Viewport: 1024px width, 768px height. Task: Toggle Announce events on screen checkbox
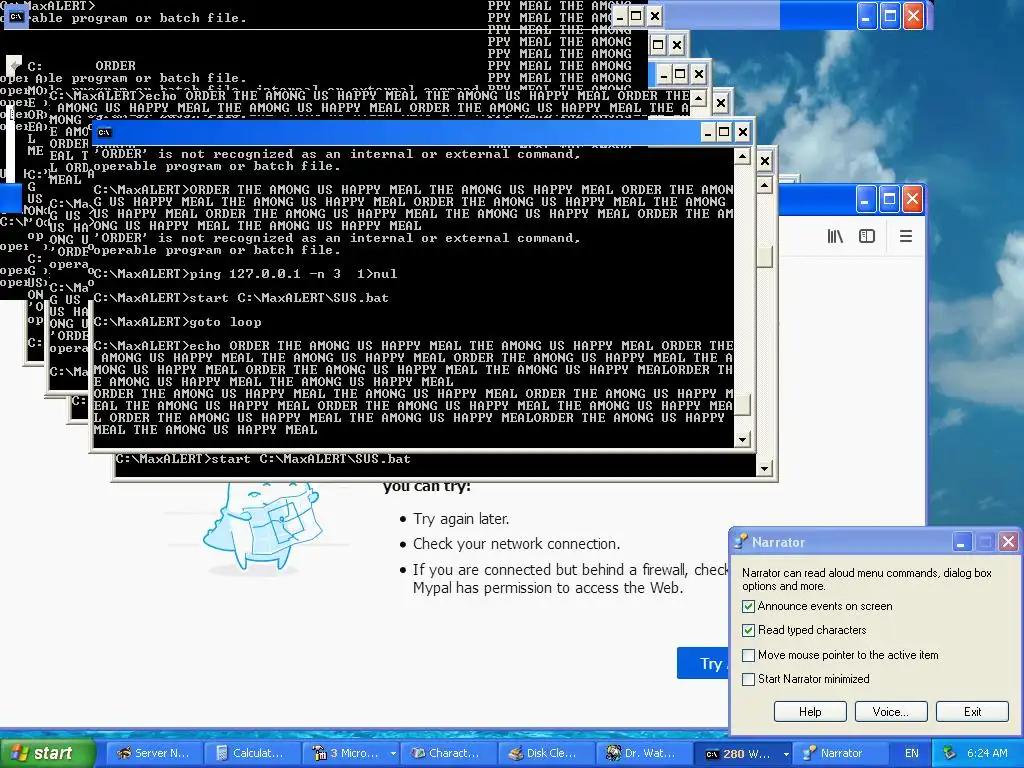[748, 607]
